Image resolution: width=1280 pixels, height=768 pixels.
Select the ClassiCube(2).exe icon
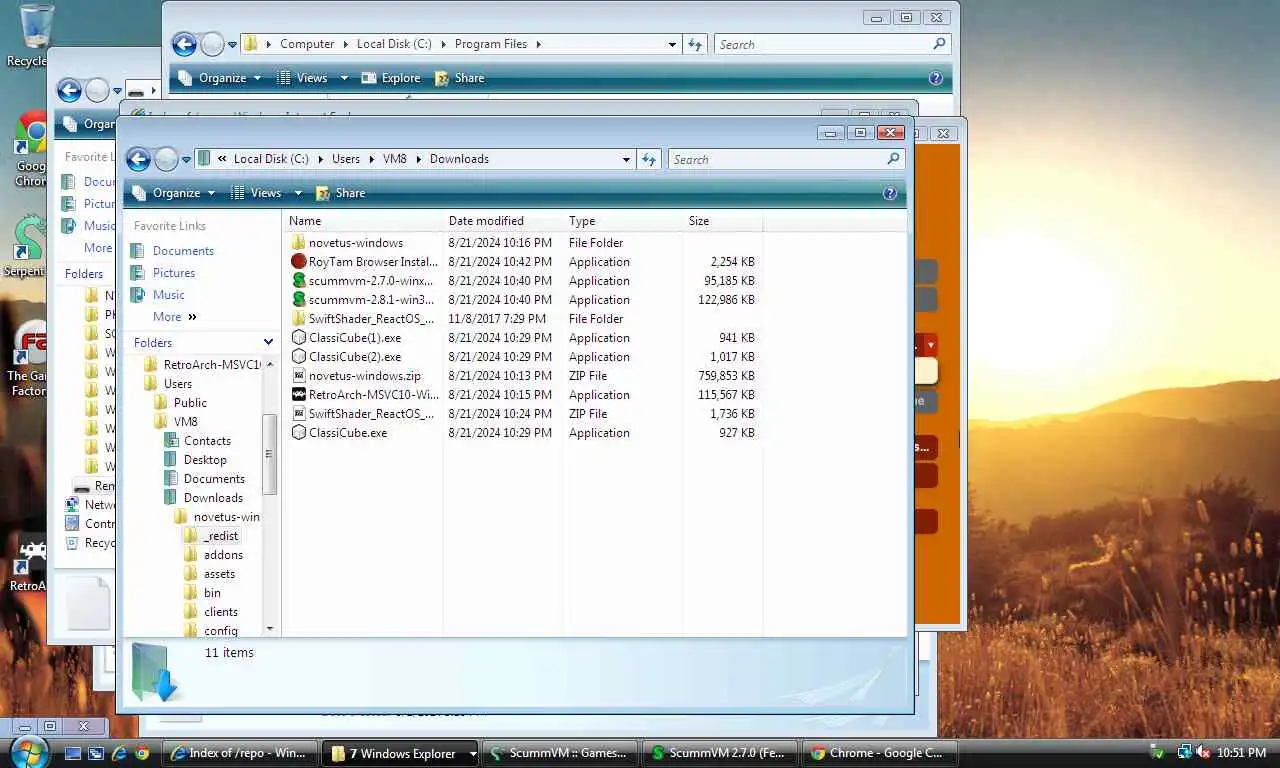pos(298,357)
